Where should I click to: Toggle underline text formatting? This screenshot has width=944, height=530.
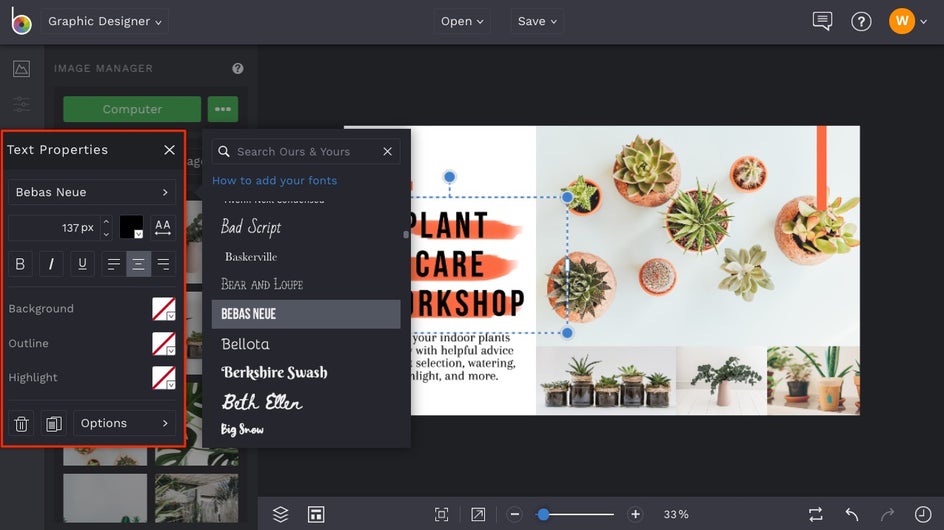pyautogui.click(x=82, y=264)
